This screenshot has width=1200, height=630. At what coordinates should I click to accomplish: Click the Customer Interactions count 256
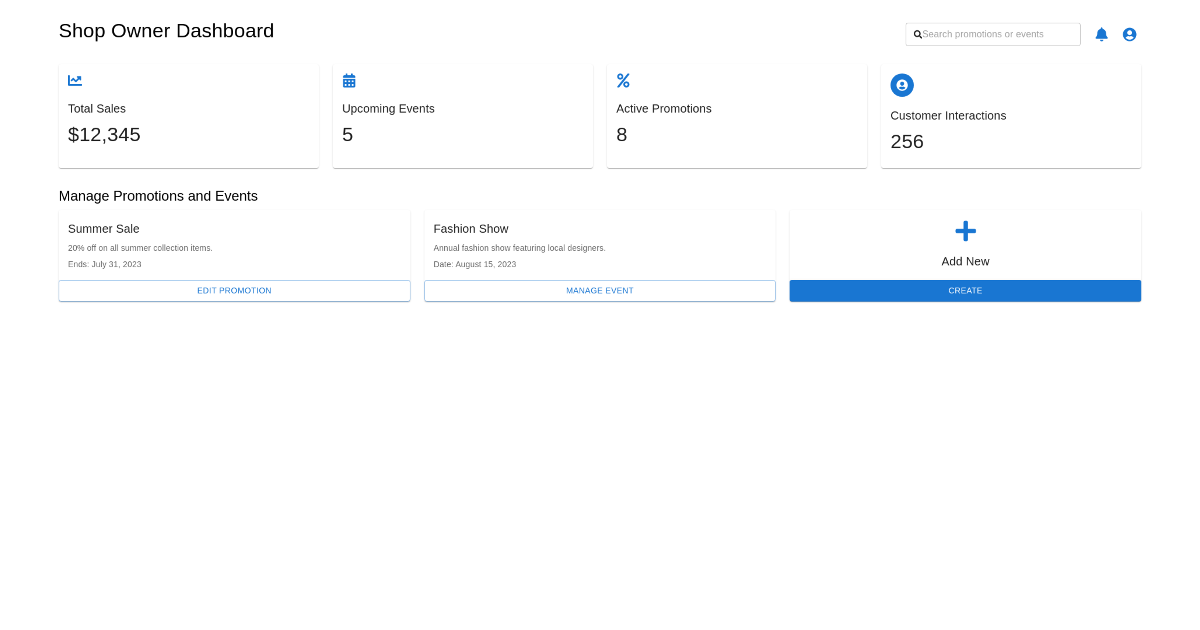point(907,141)
